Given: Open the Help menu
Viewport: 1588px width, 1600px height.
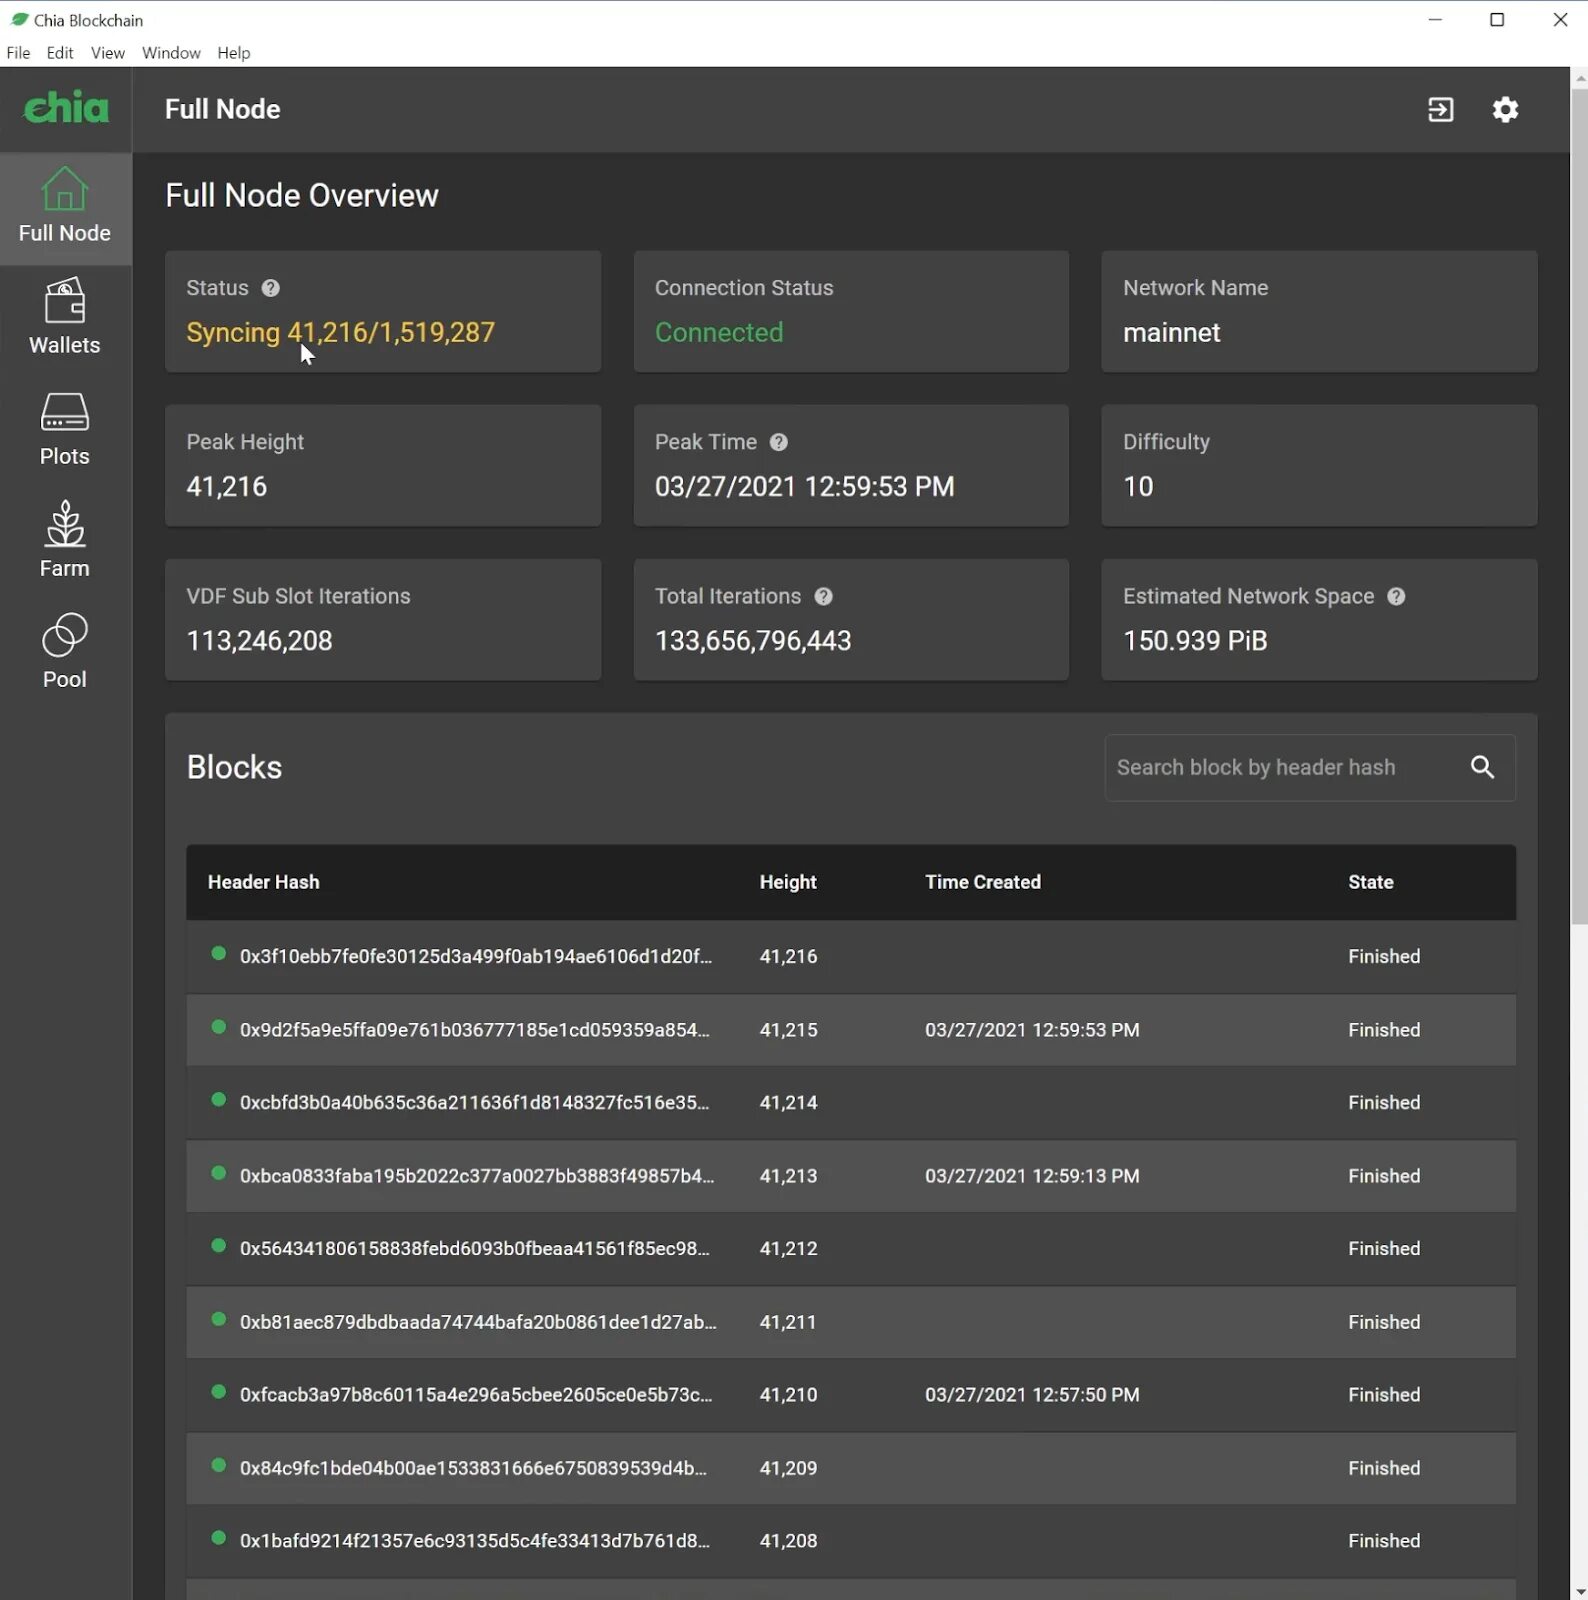Looking at the screenshot, I should click(x=234, y=53).
